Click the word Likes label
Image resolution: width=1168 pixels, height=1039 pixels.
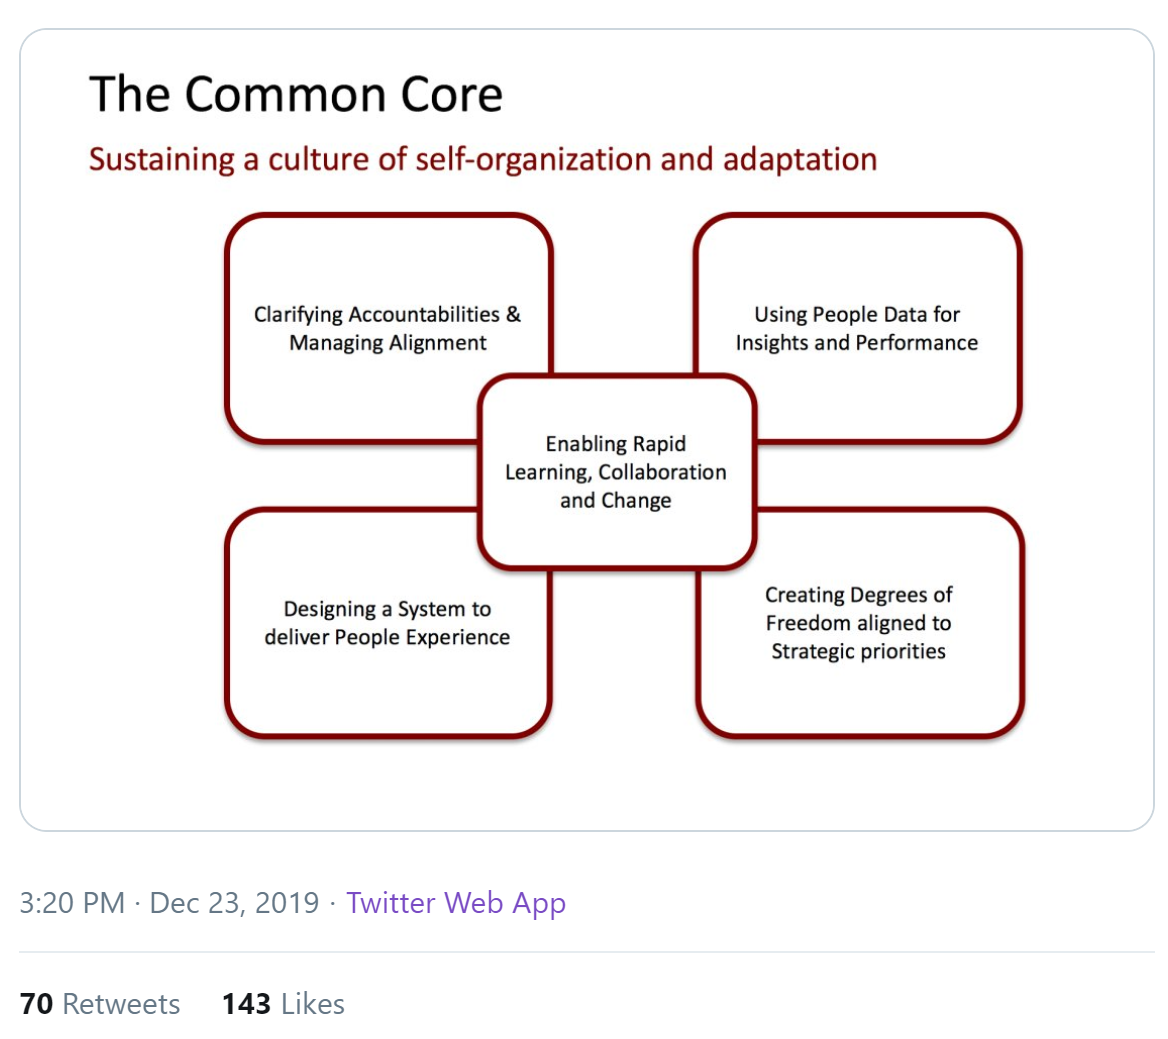(313, 1003)
